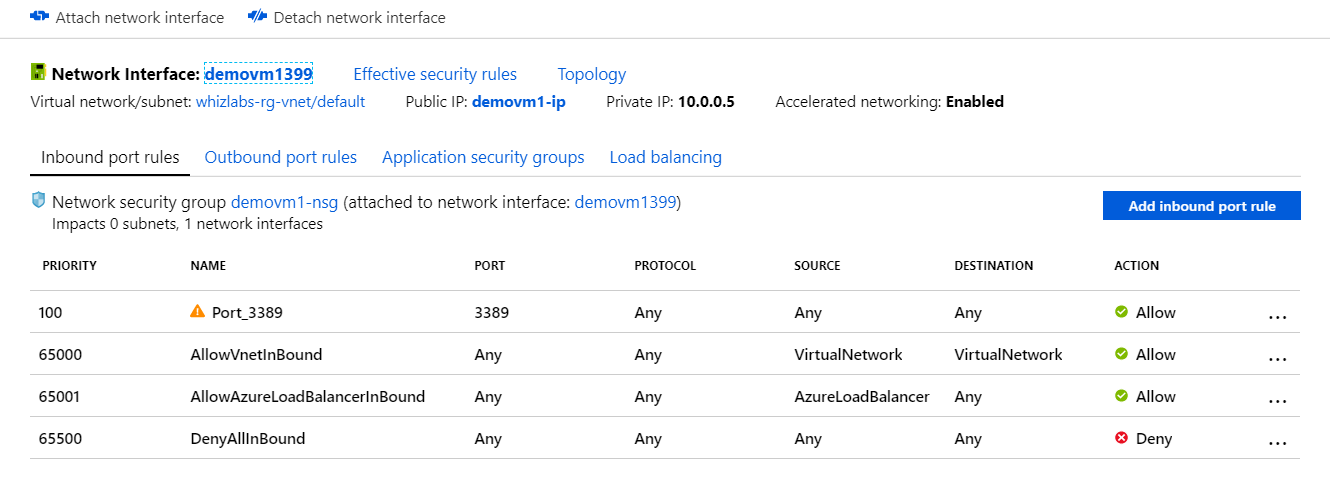Select the DenyAllInBound rule name
The height and width of the screenshot is (481, 1330).
point(248,438)
